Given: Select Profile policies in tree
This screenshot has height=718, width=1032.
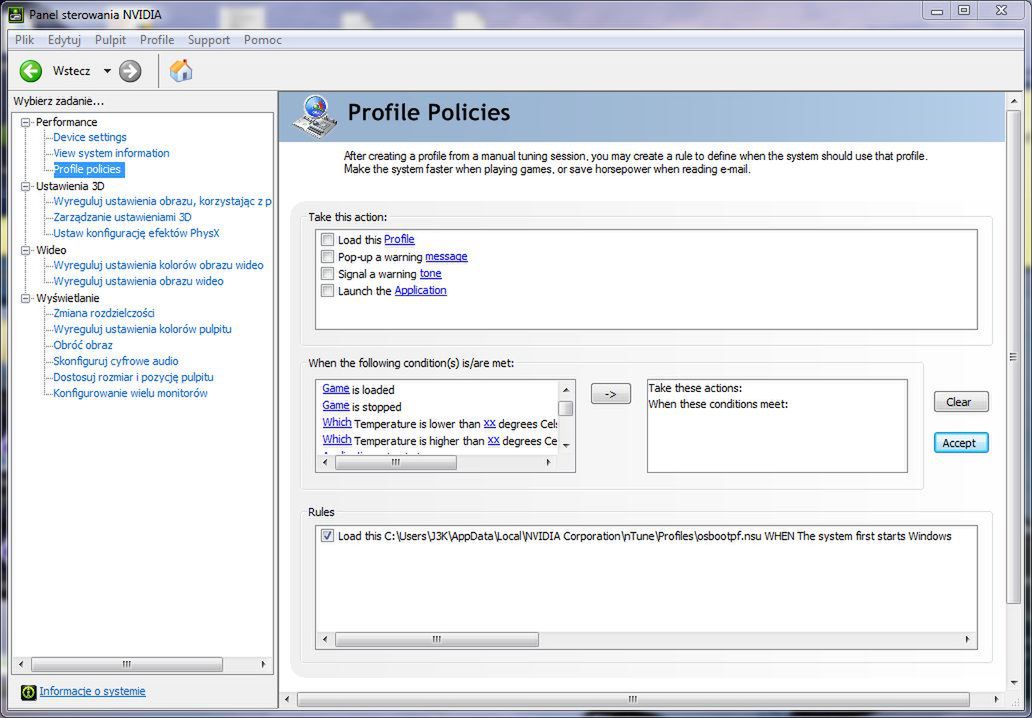Looking at the screenshot, I should pos(88,170).
